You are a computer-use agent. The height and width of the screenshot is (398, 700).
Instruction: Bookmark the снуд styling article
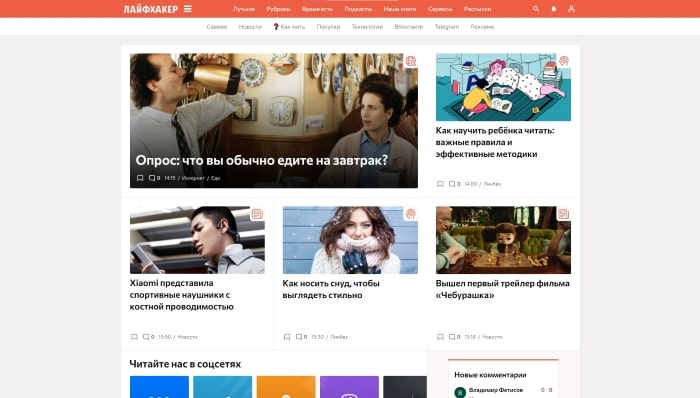pos(287,337)
